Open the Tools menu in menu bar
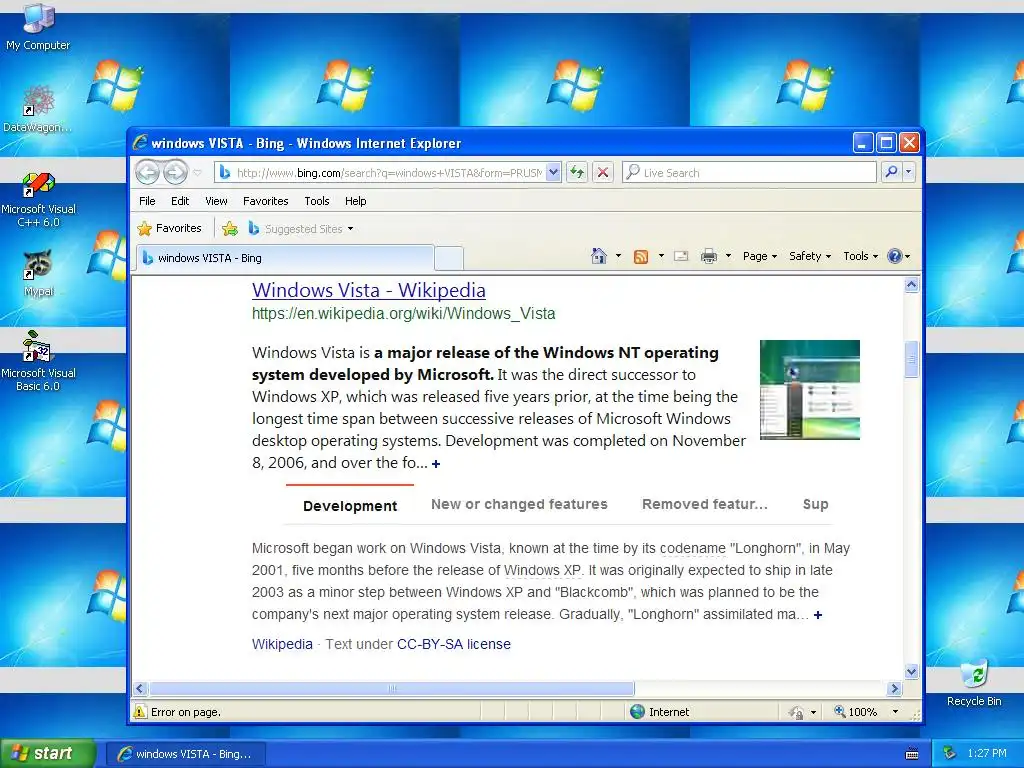Viewport: 1024px width, 768px height. [317, 201]
